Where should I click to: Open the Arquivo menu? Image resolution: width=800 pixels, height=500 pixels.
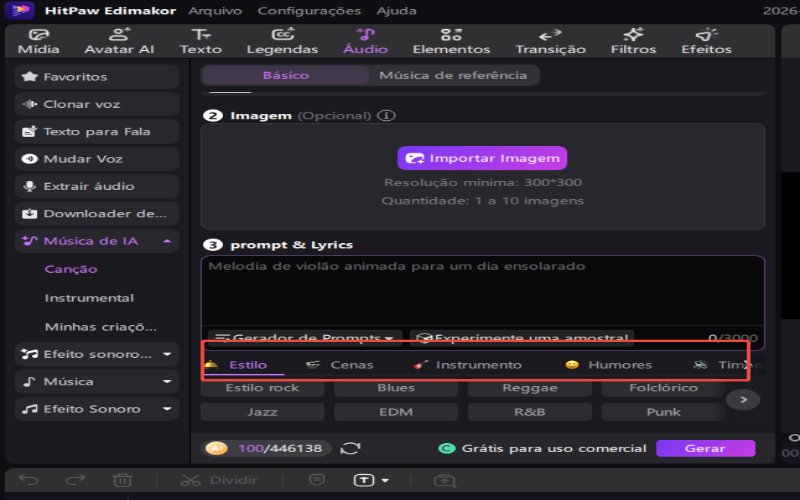[215, 10]
